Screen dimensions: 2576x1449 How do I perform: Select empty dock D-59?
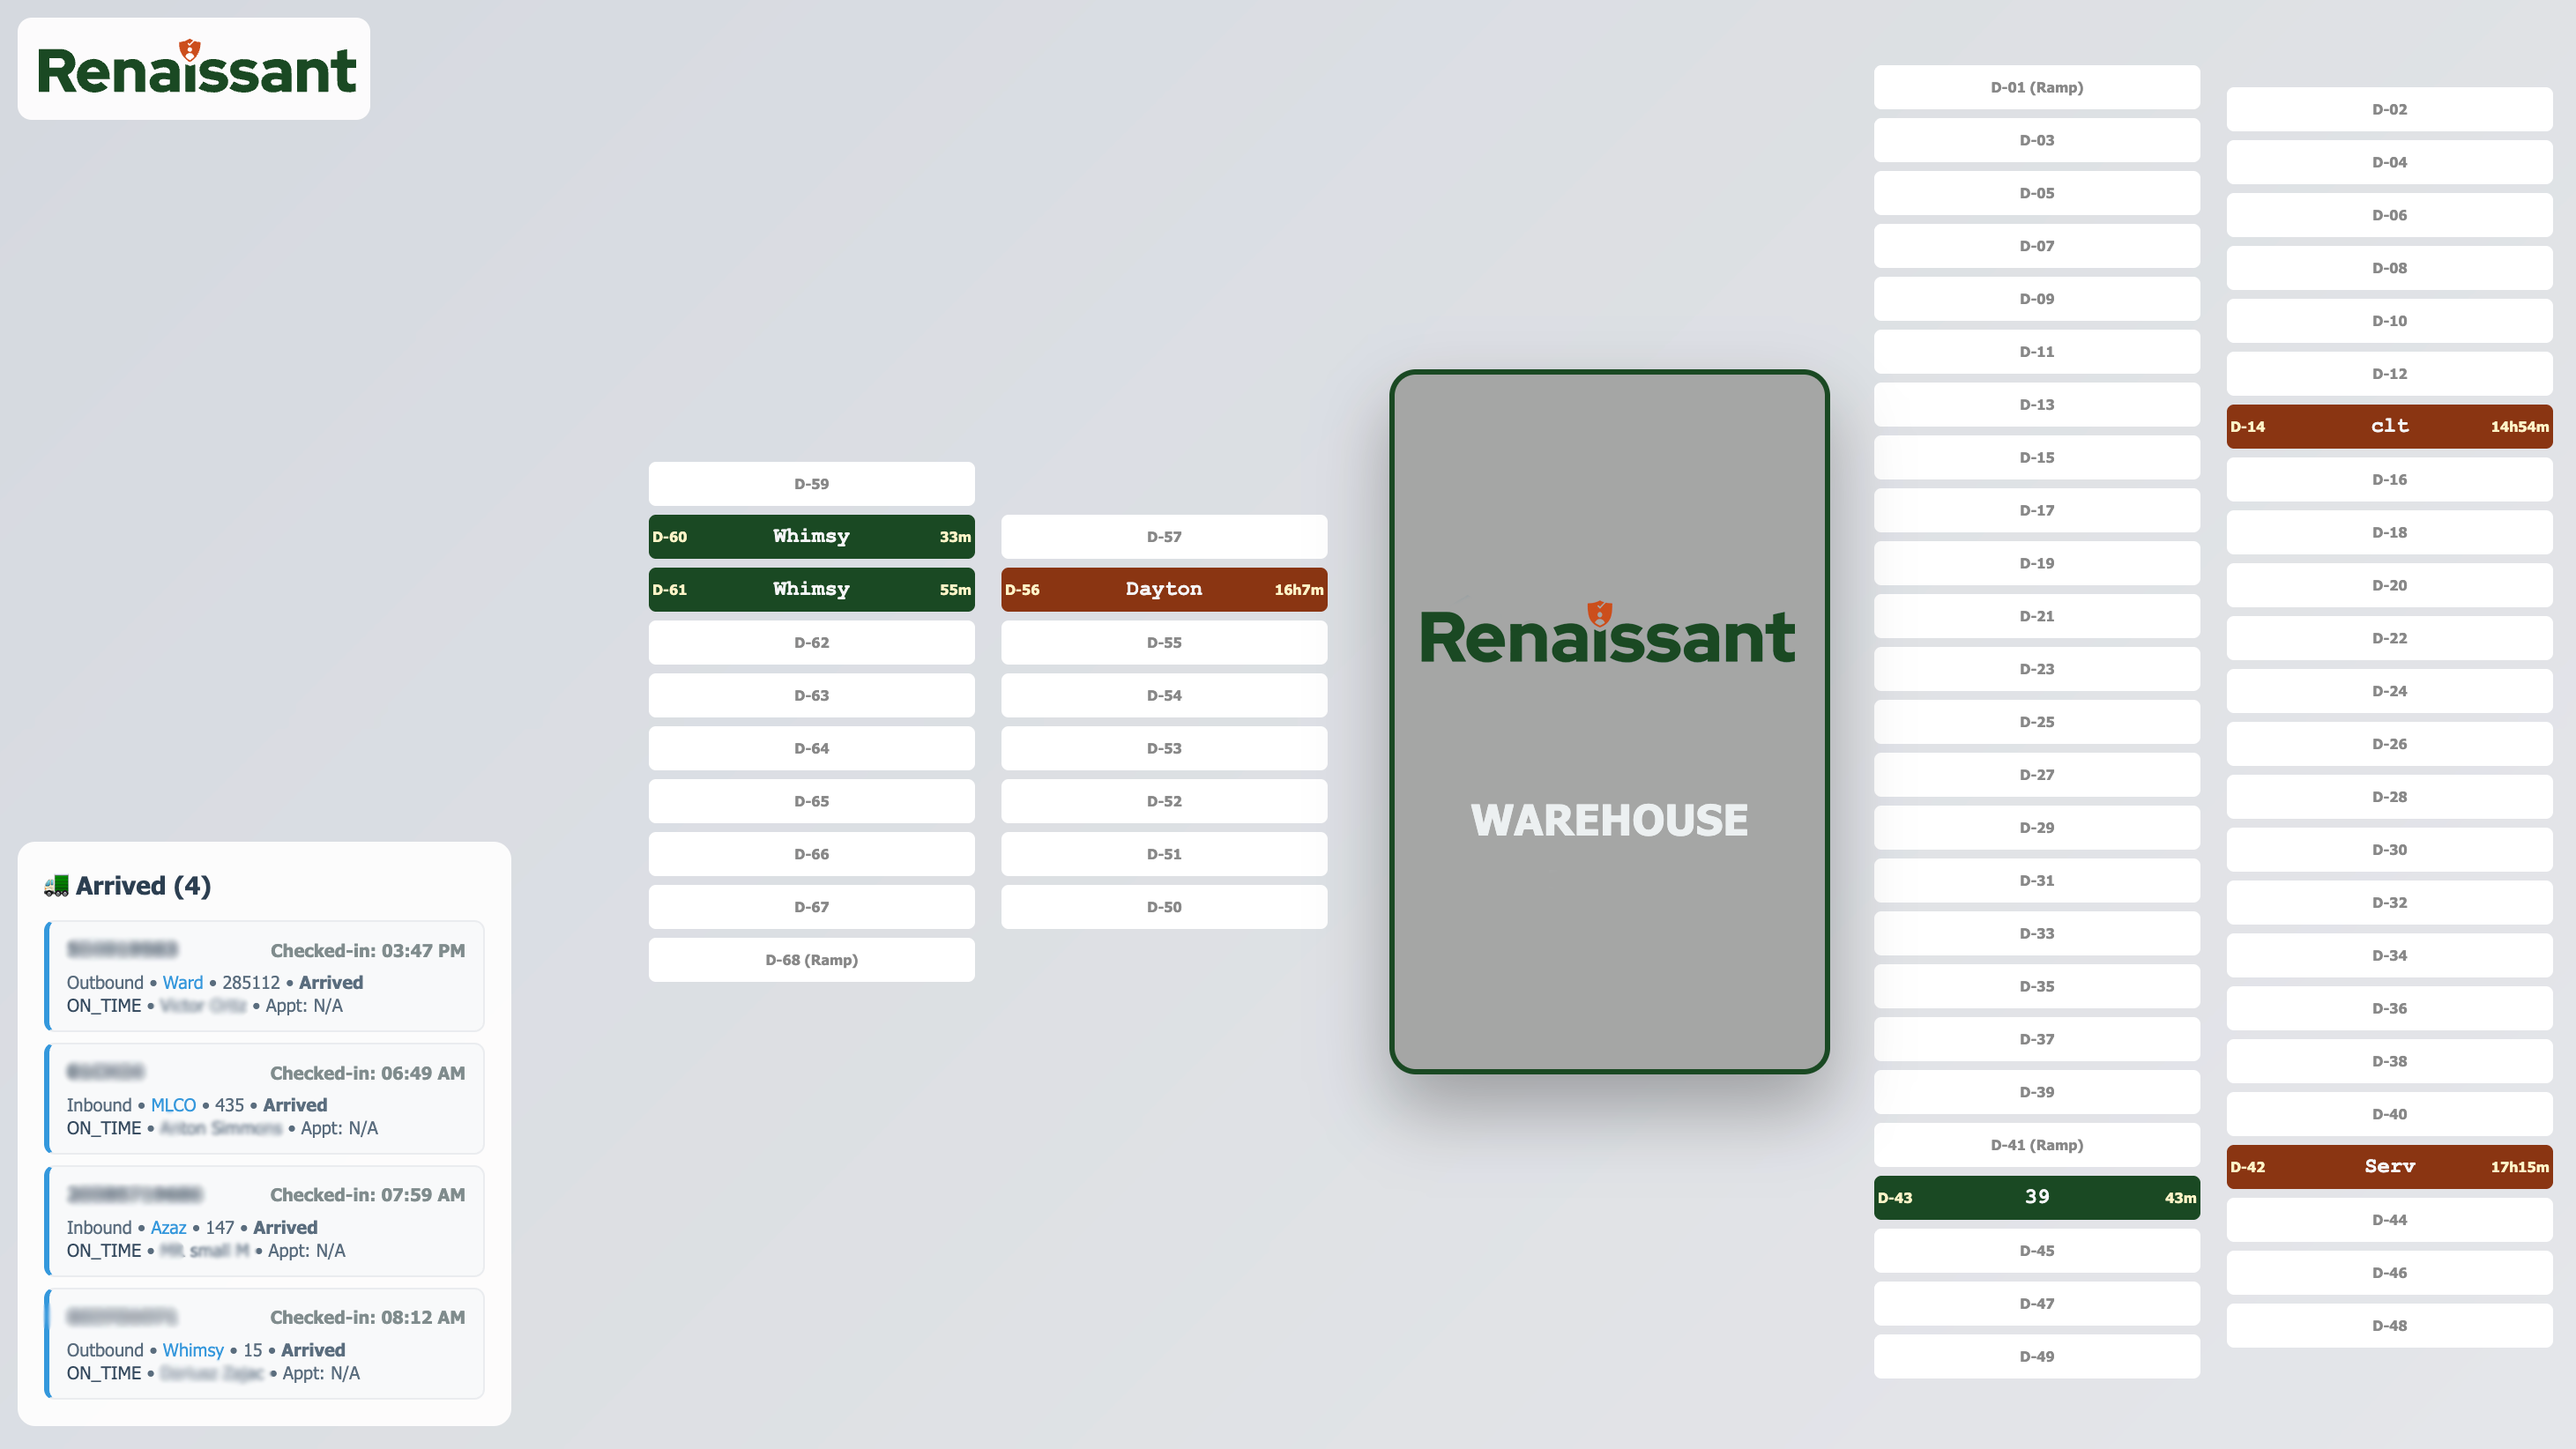coord(811,484)
